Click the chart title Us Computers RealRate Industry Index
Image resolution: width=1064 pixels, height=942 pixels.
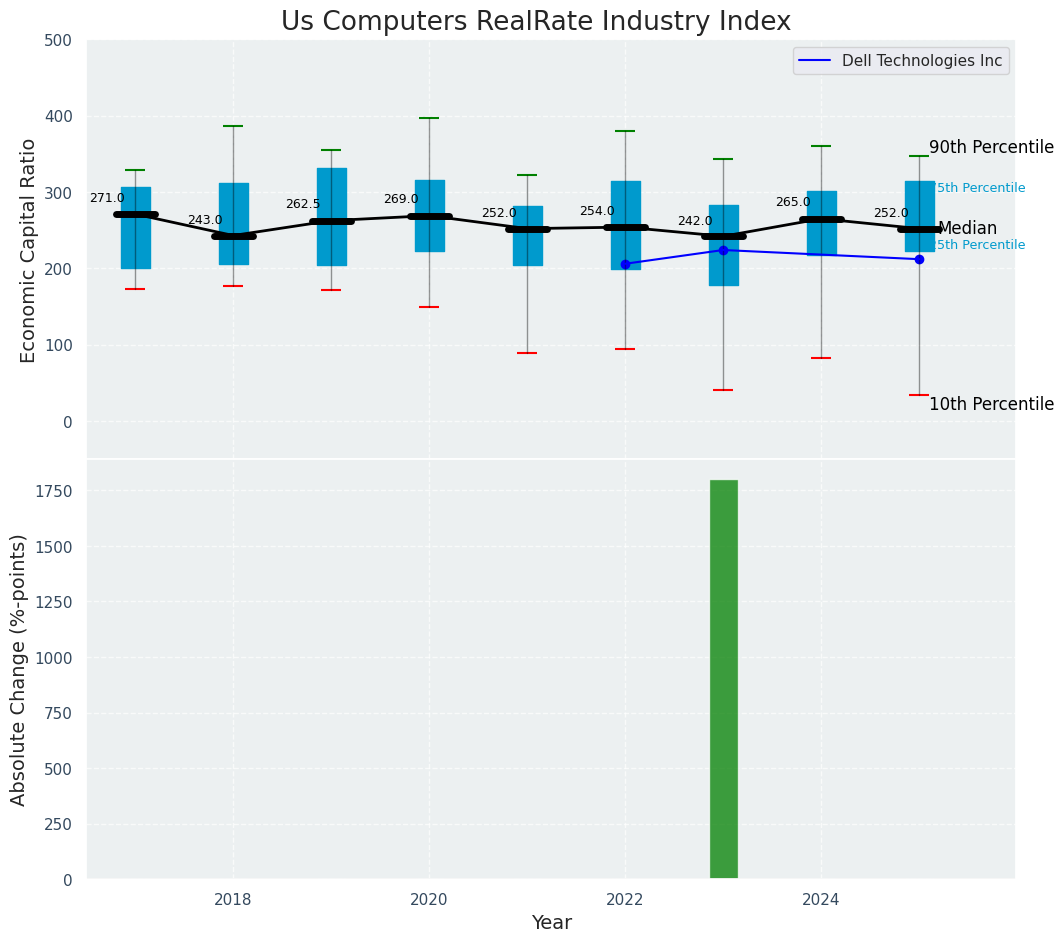[535, 22]
